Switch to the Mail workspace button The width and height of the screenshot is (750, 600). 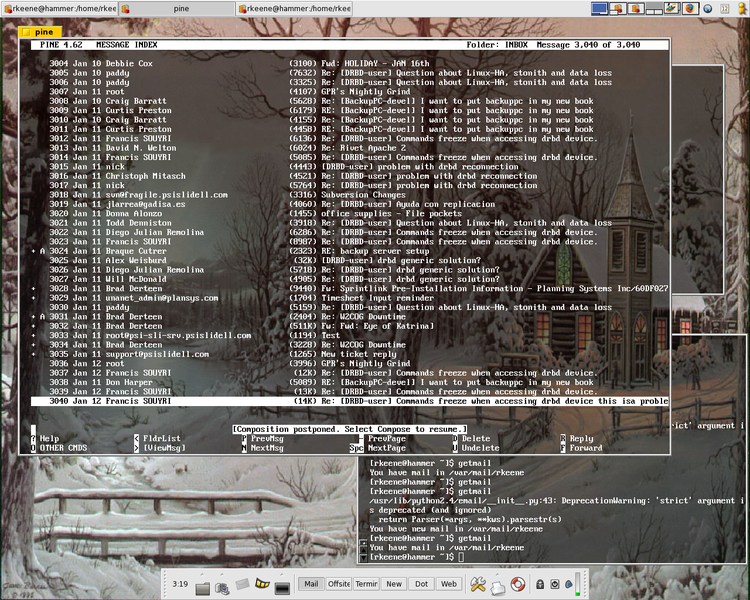[311, 584]
